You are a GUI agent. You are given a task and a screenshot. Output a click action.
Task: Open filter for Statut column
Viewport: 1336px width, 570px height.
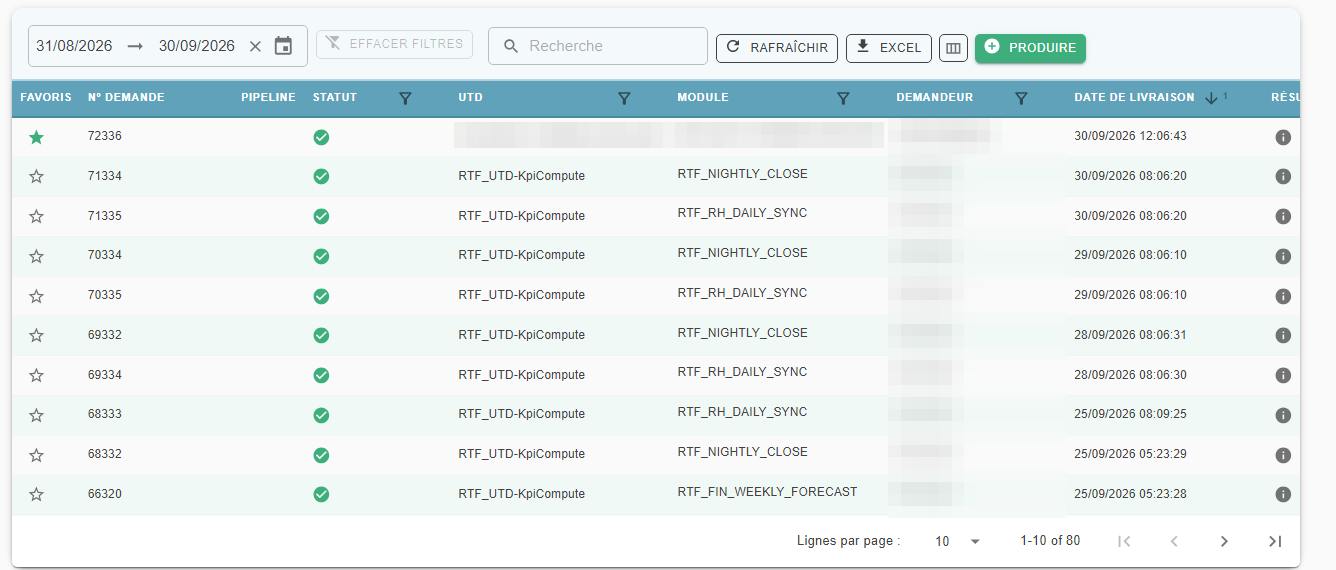tap(405, 98)
